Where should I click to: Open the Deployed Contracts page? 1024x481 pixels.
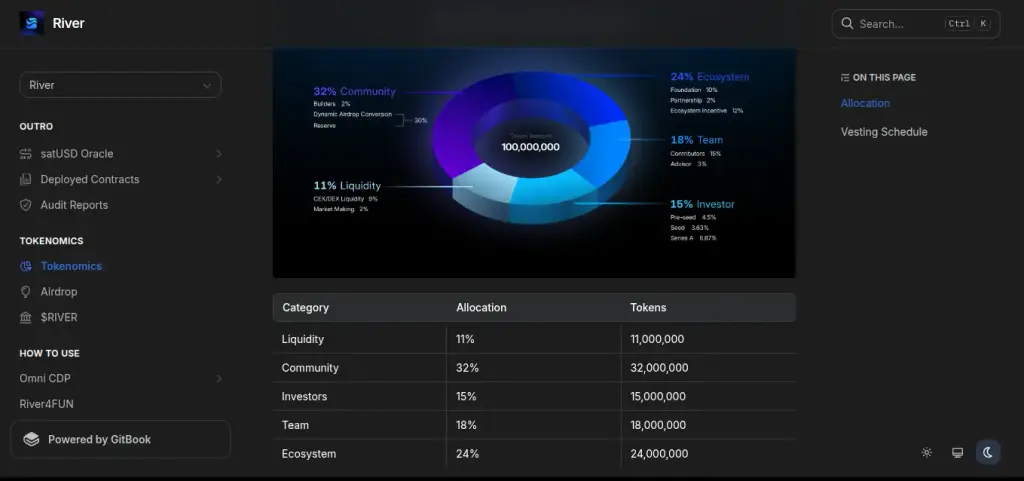tap(90, 179)
